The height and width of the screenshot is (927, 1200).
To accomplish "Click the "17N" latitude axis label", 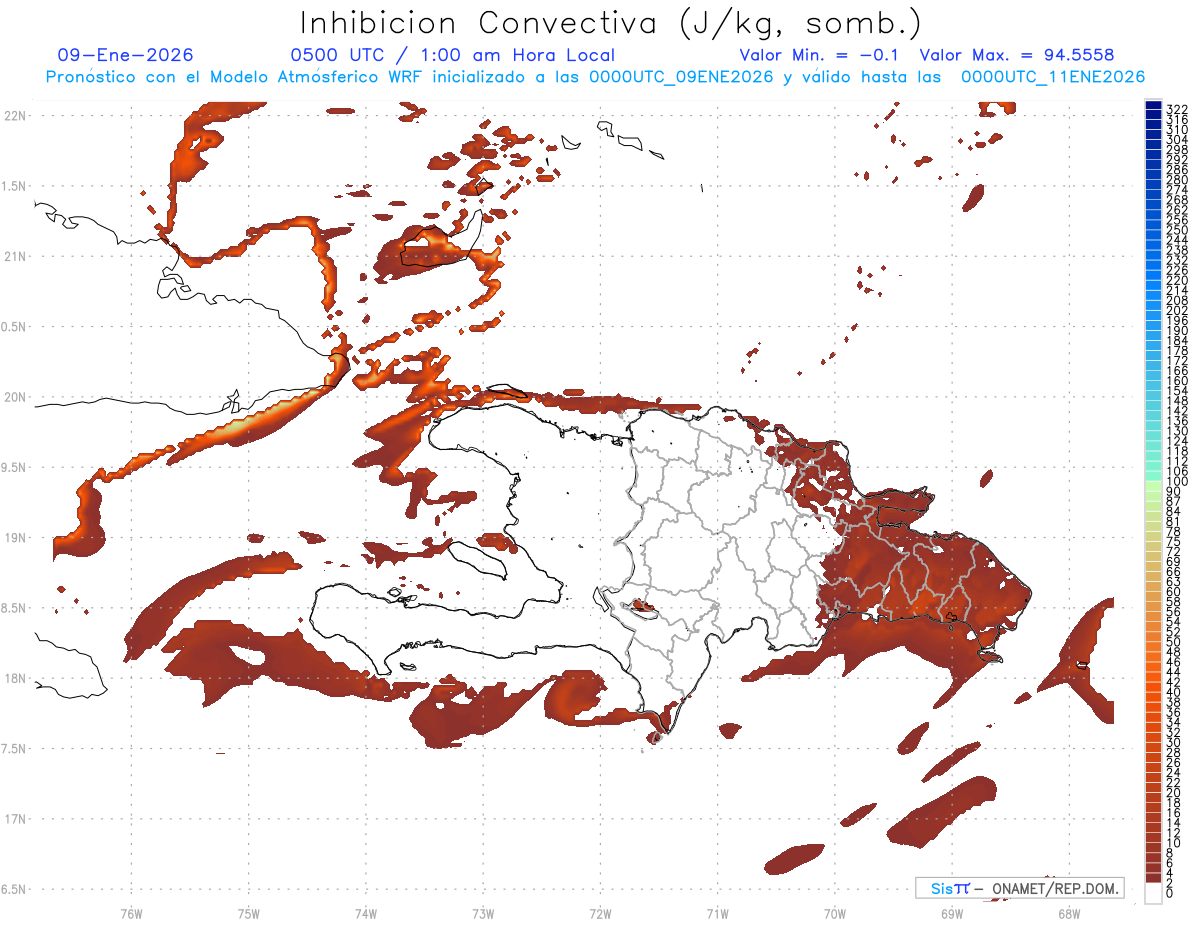I will pyautogui.click(x=15, y=819).
